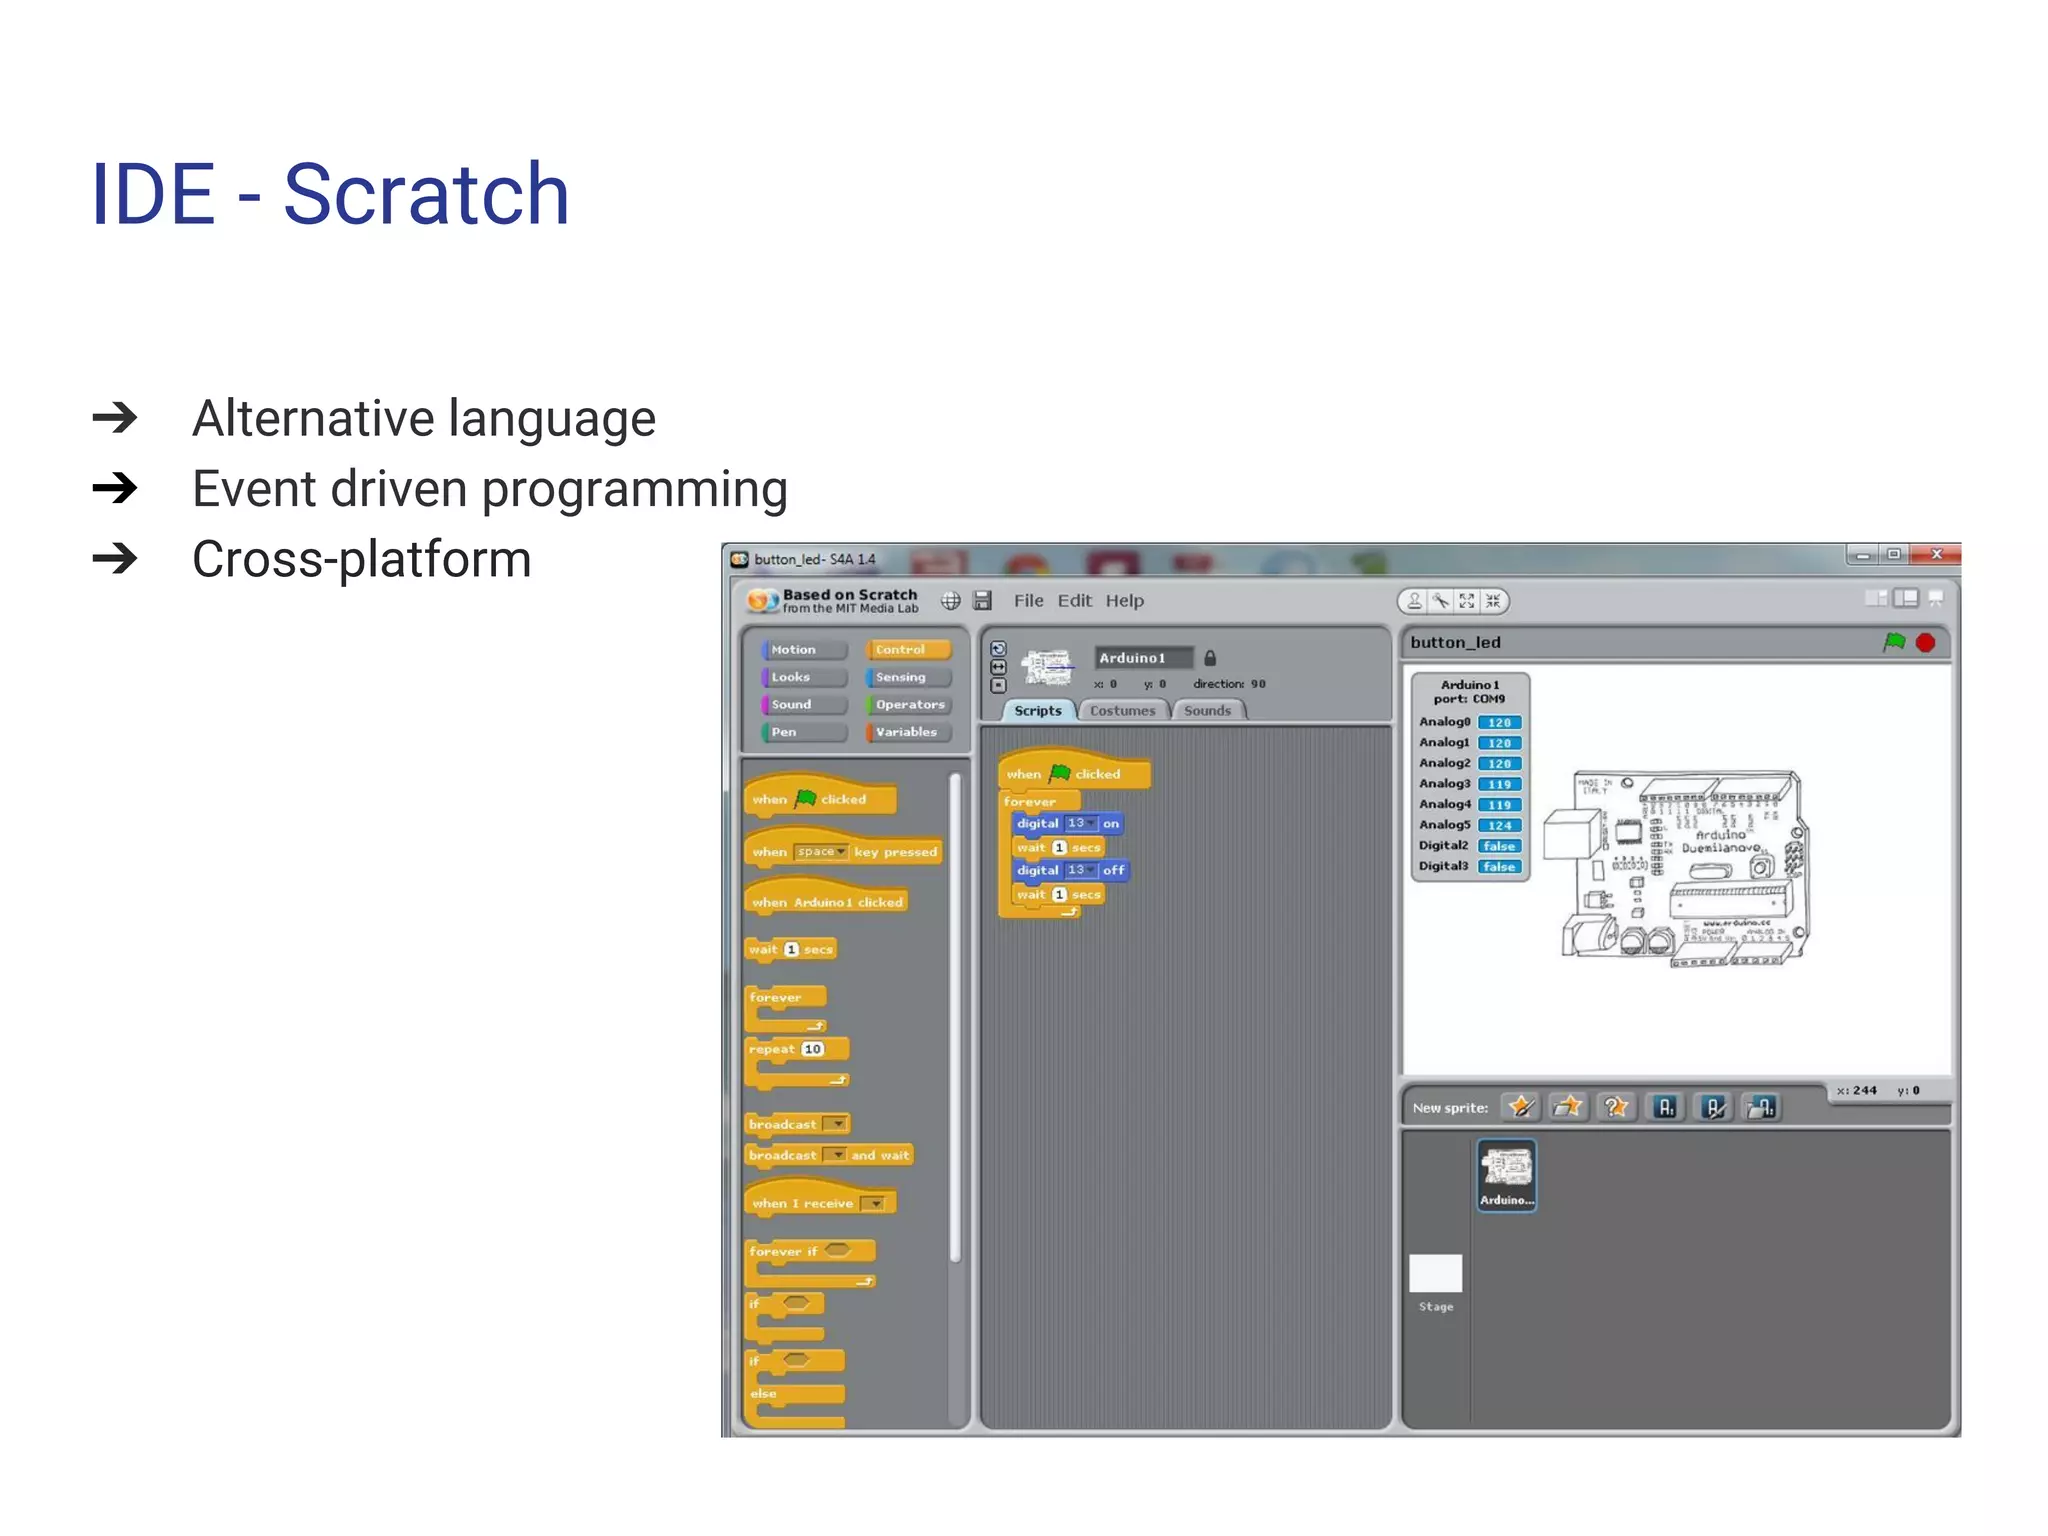
Task: Enable left-right flip rotation style
Action: 998,667
